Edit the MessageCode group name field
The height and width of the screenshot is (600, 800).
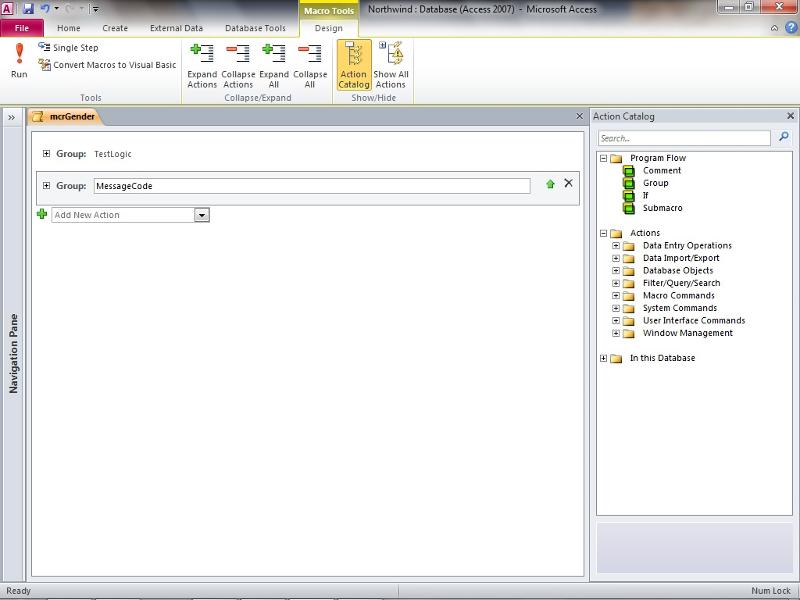[x=312, y=186]
